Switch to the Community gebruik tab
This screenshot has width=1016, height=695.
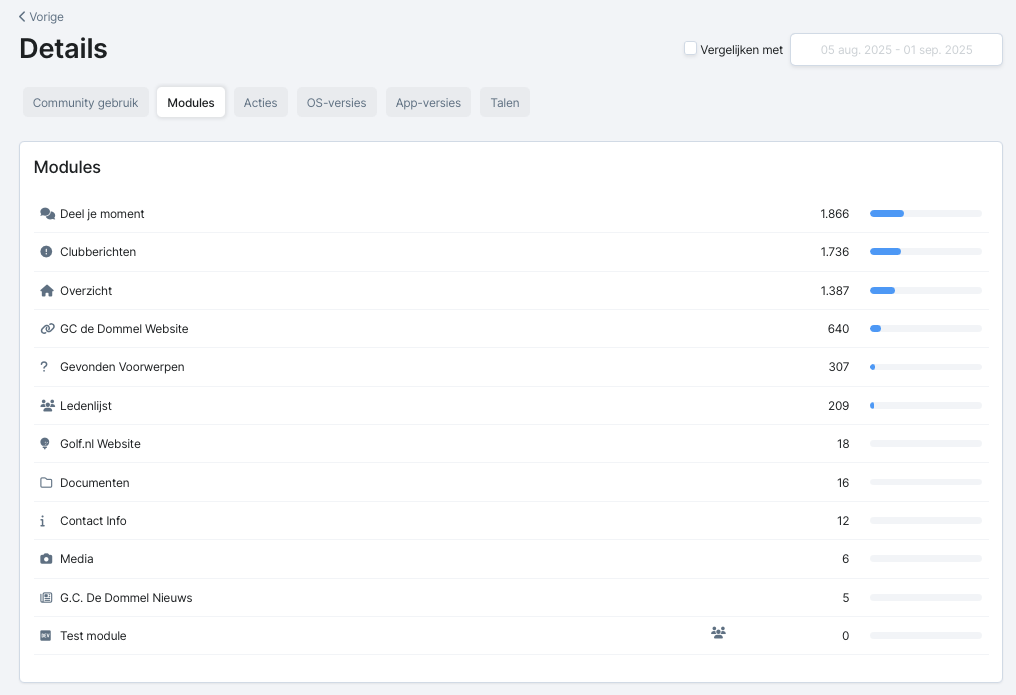pos(86,103)
